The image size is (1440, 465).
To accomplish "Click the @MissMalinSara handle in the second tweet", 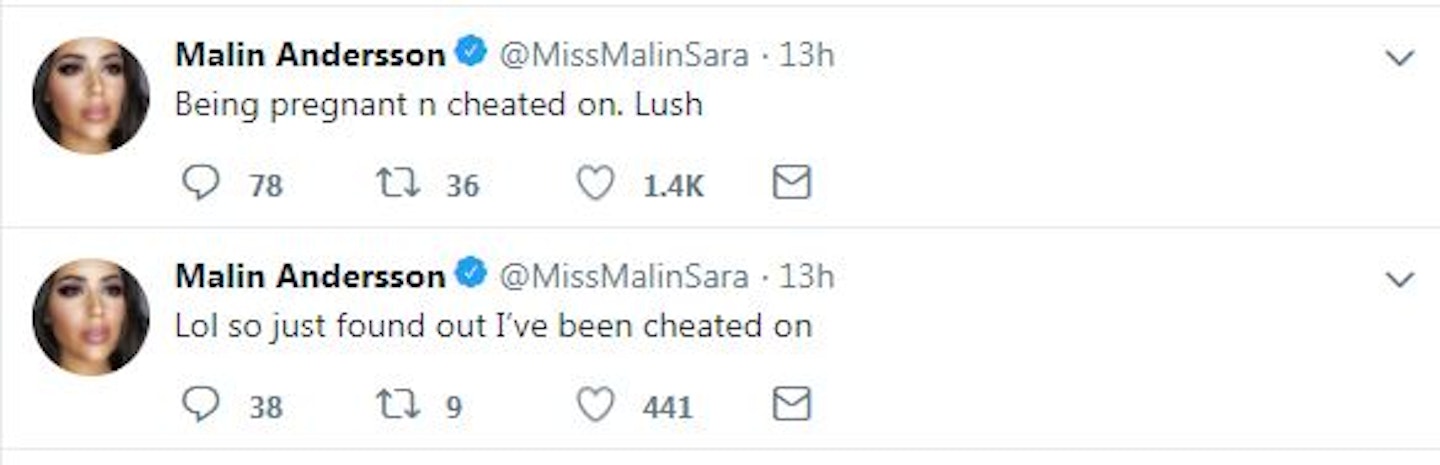I will [x=623, y=276].
